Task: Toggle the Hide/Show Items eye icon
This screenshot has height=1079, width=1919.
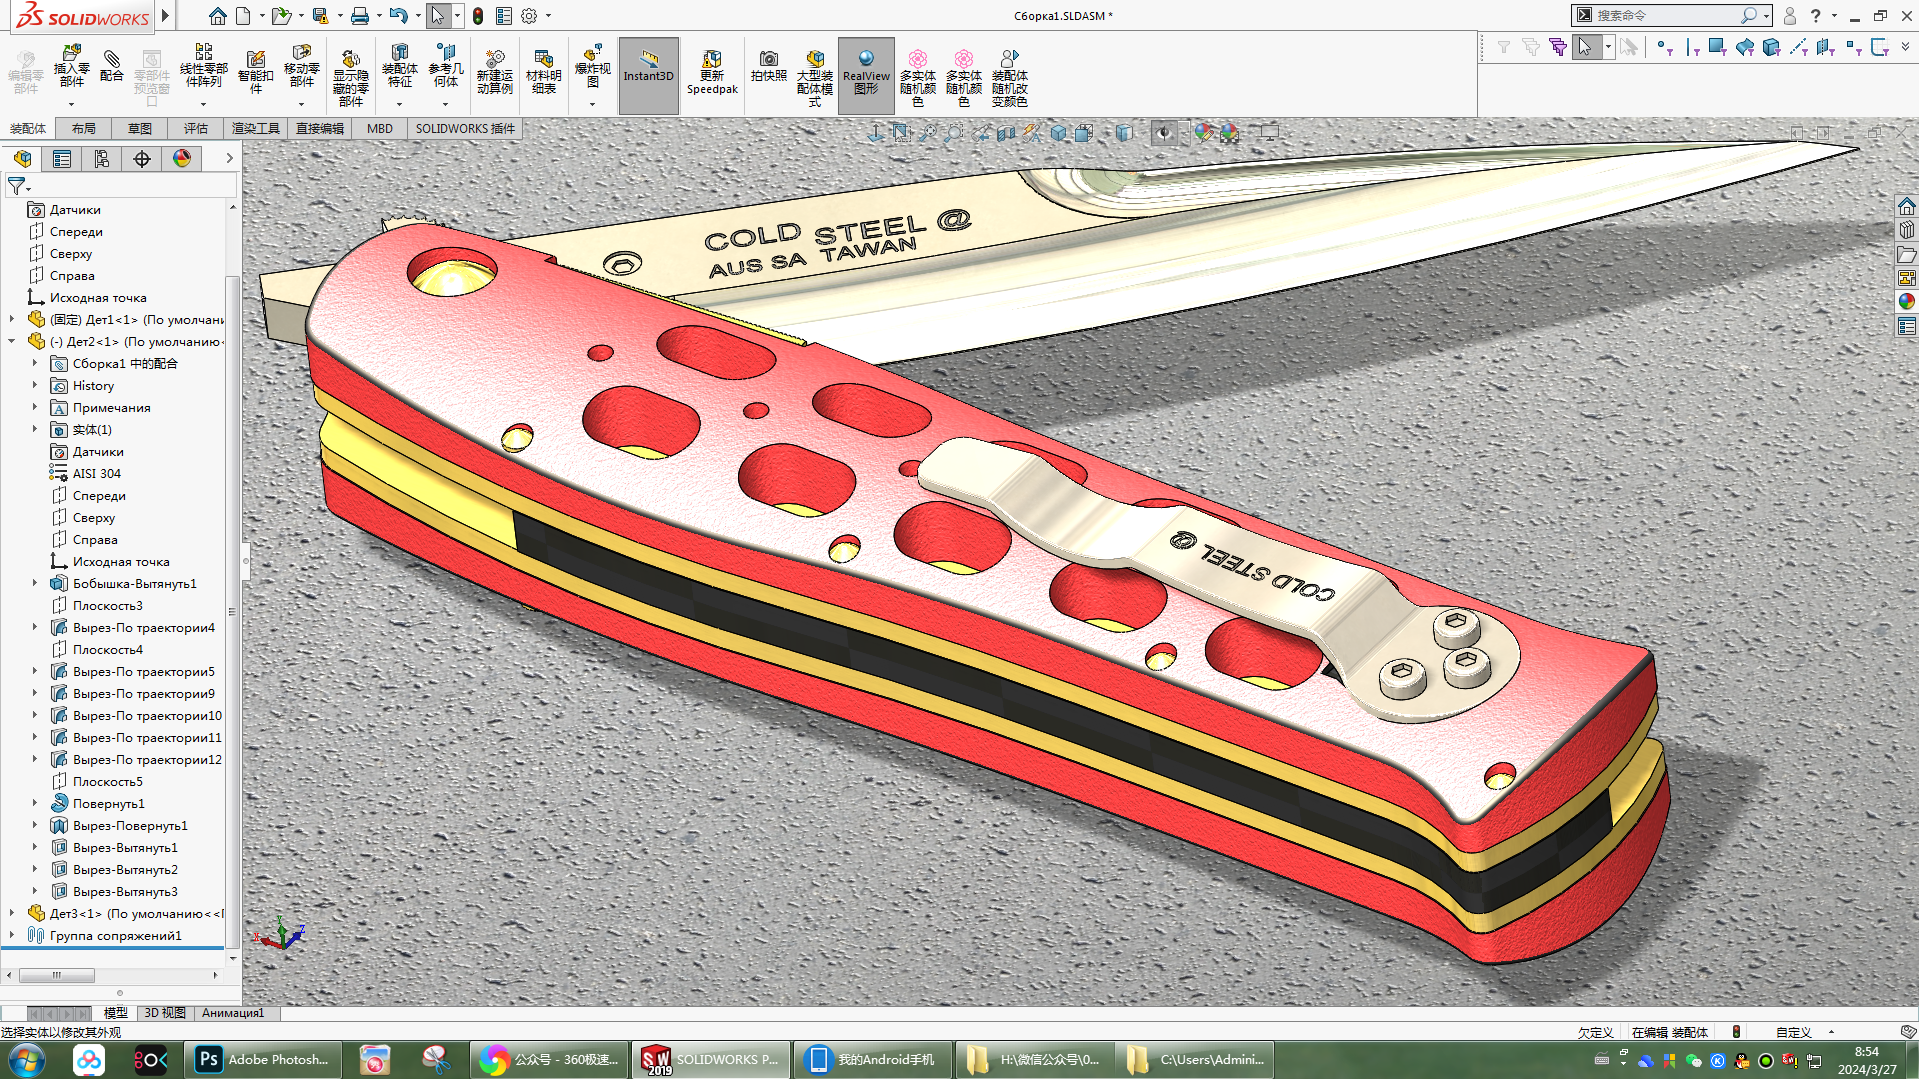Action: 1164,133
